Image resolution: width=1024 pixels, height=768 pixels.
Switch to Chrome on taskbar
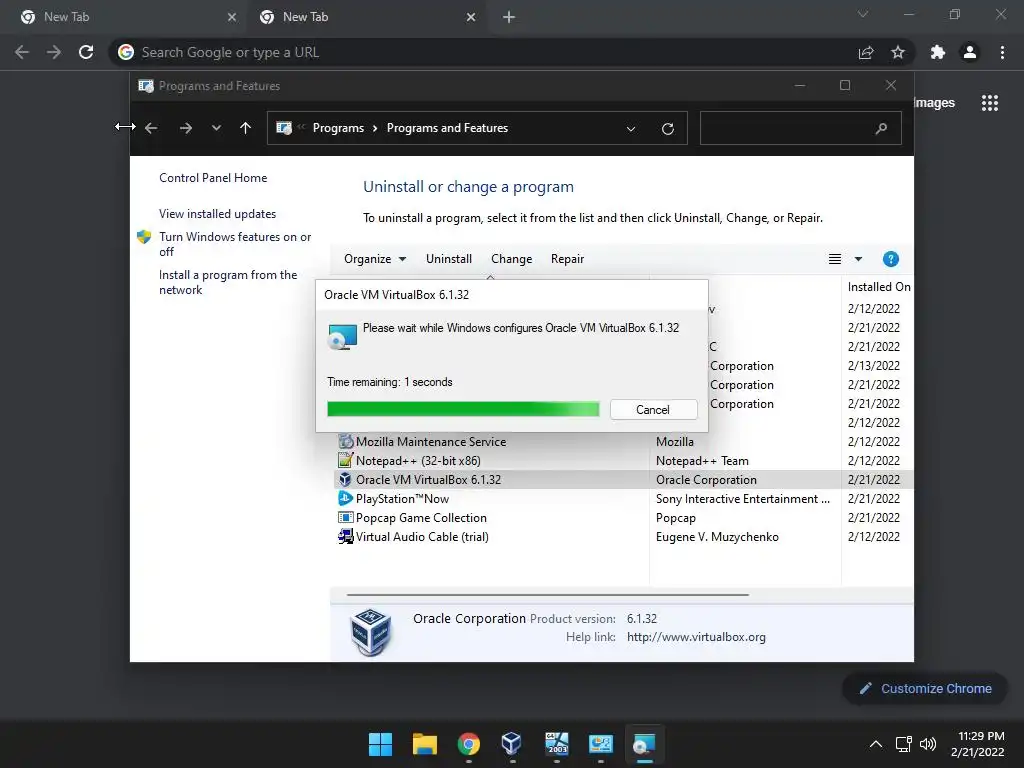(x=468, y=744)
